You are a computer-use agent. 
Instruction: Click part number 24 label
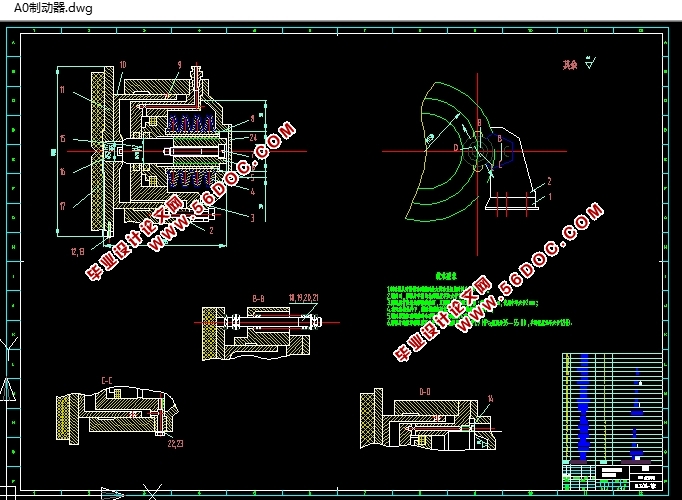(253, 137)
